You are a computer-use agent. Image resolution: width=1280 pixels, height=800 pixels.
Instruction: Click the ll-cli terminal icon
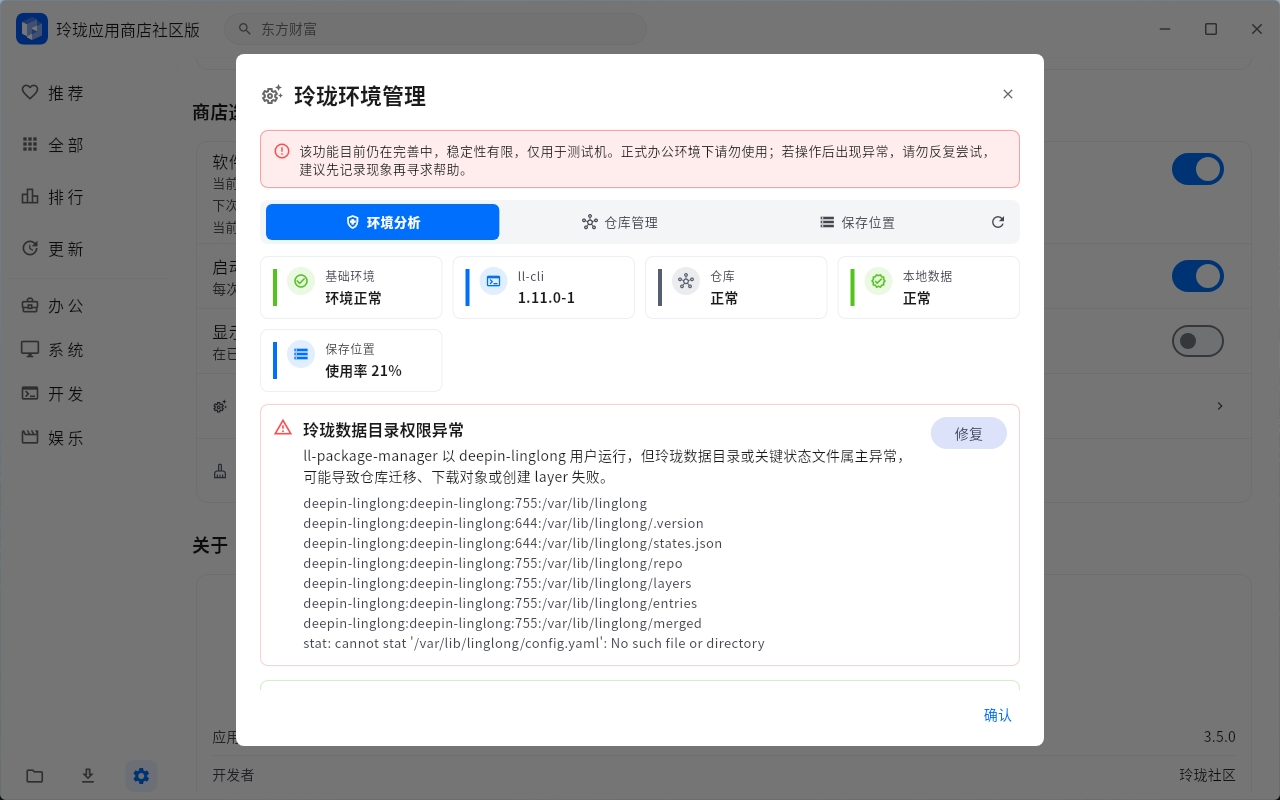(x=493, y=282)
